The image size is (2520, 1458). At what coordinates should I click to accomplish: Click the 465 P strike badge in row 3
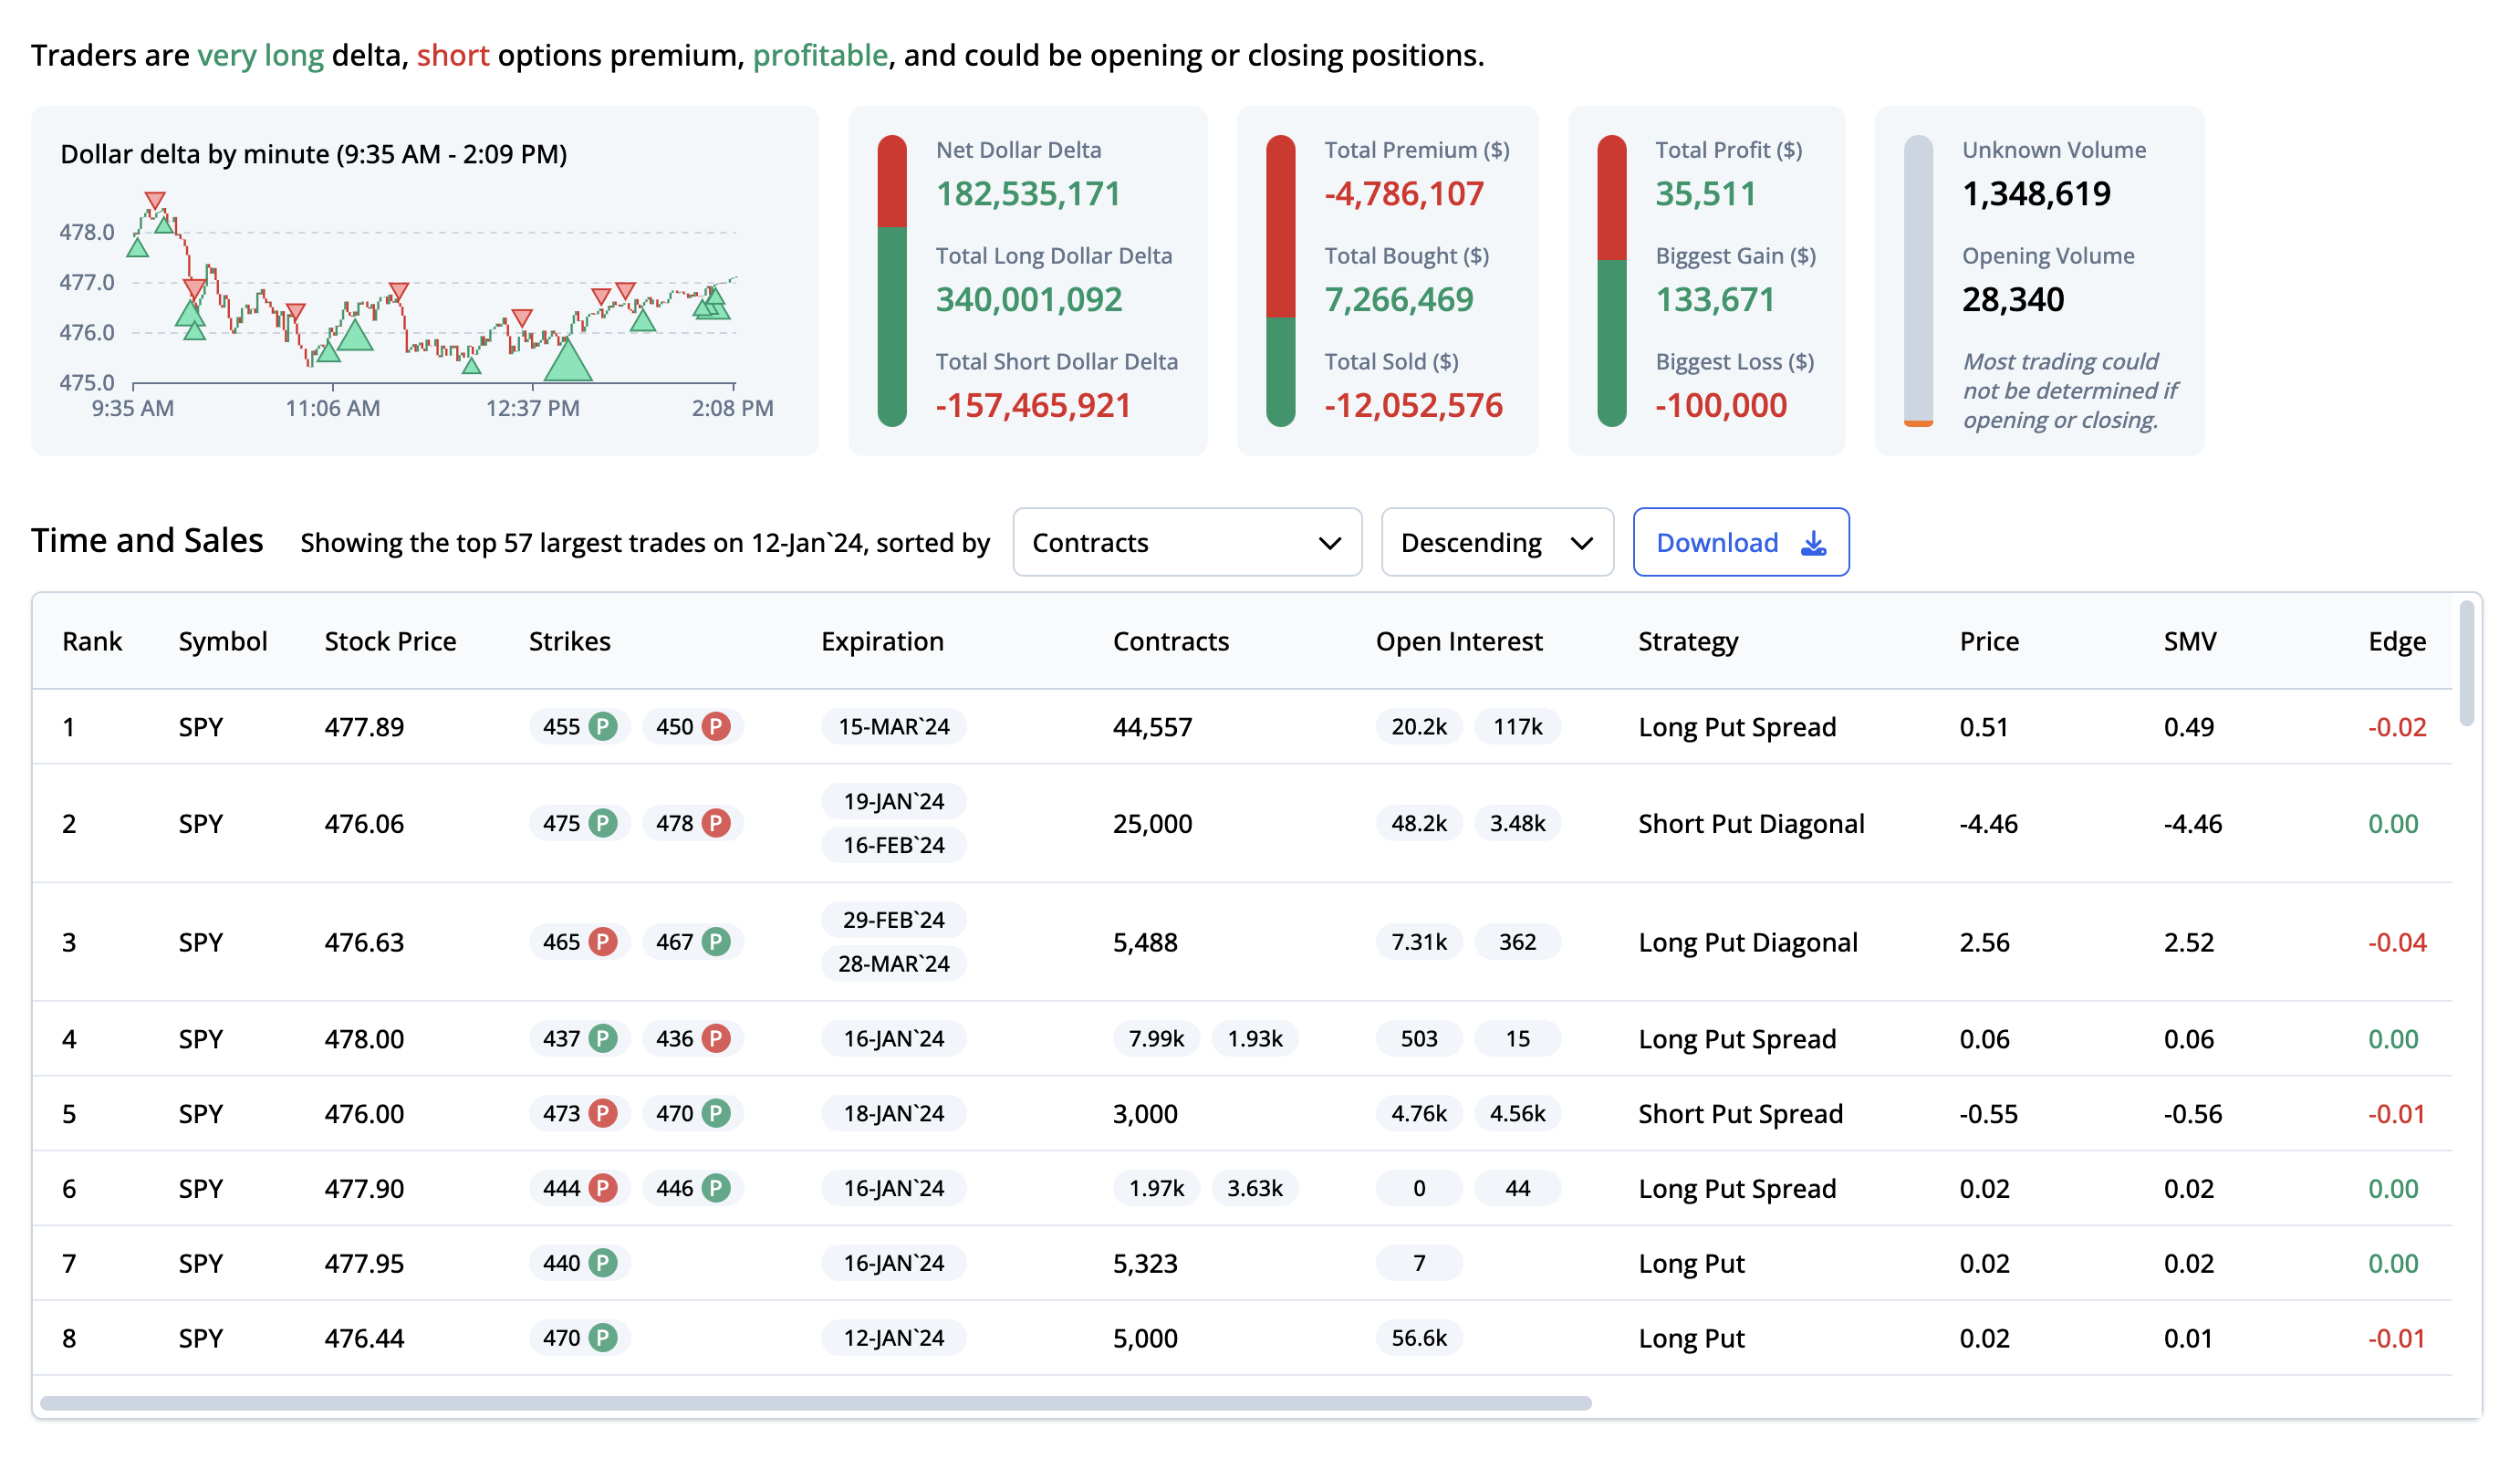pyautogui.click(x=579, y=941)
